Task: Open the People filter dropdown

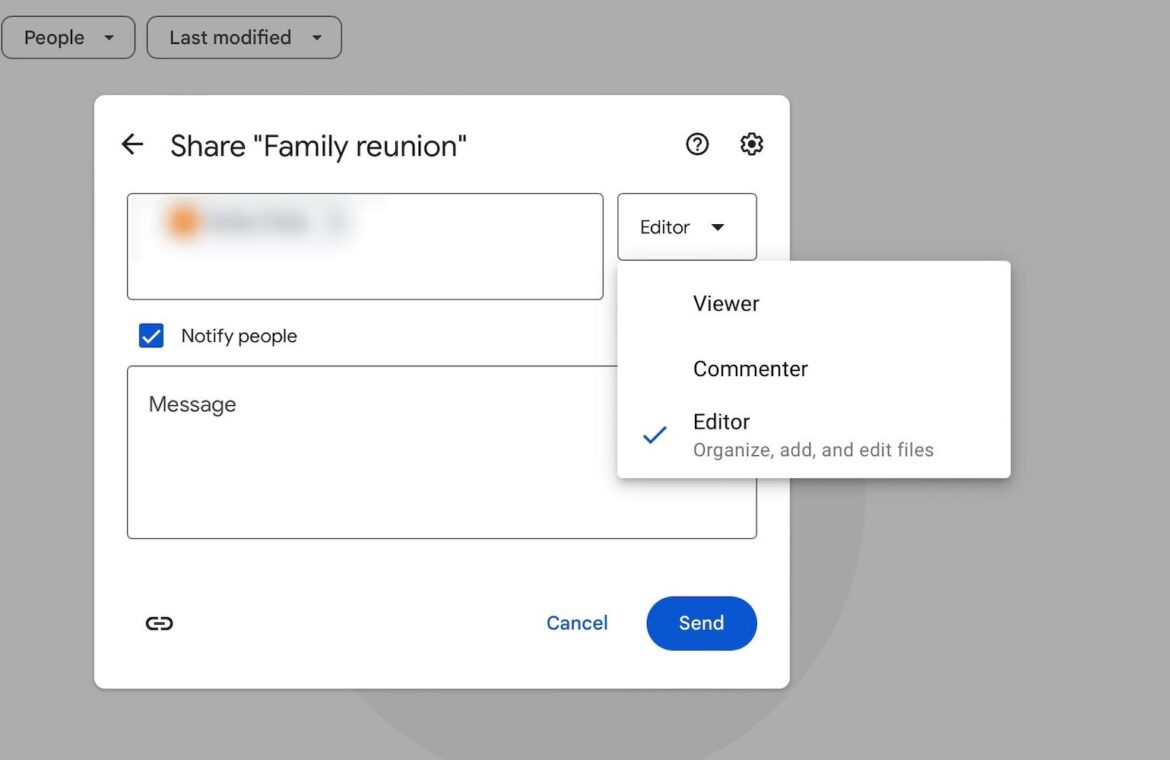Action: (68, 37)
